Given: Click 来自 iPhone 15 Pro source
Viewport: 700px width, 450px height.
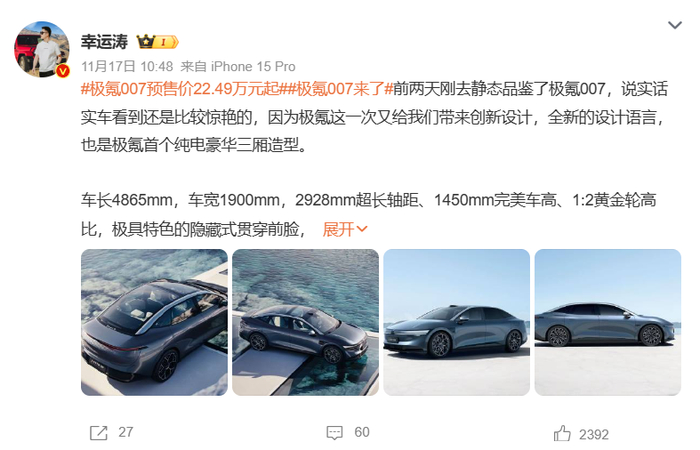Looking at the screenshot, I should 238,67.
